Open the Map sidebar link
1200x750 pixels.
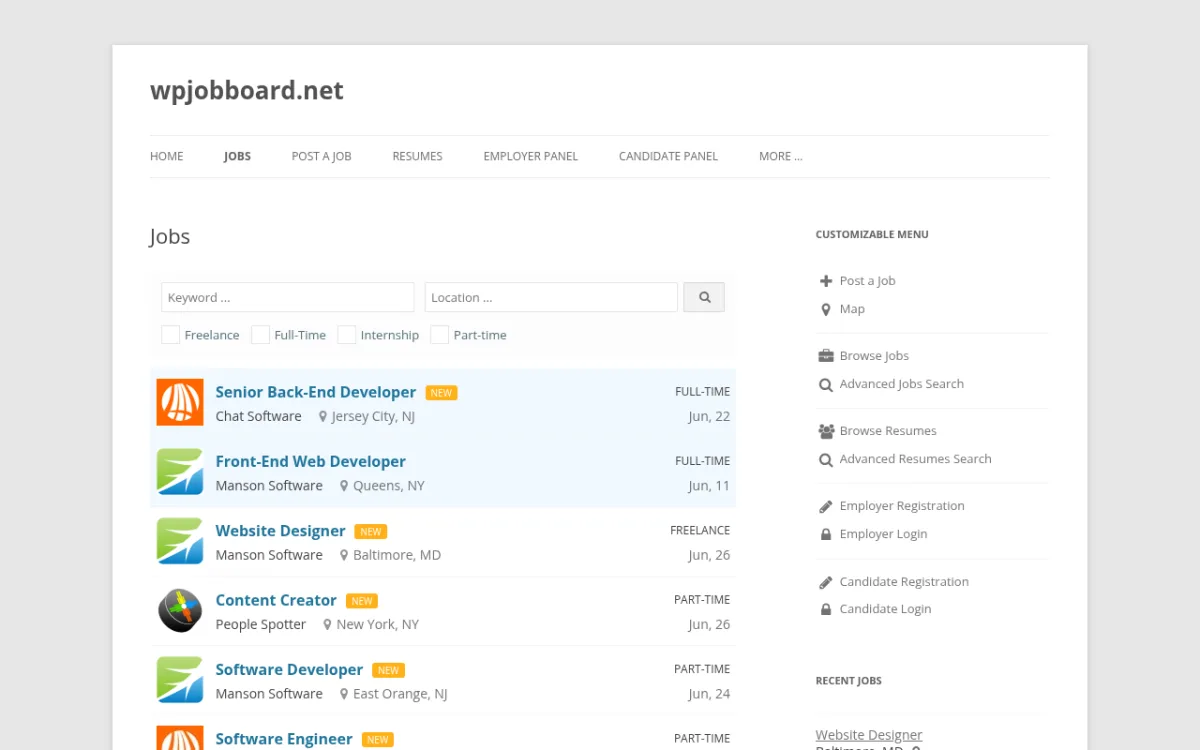[852, 309]
